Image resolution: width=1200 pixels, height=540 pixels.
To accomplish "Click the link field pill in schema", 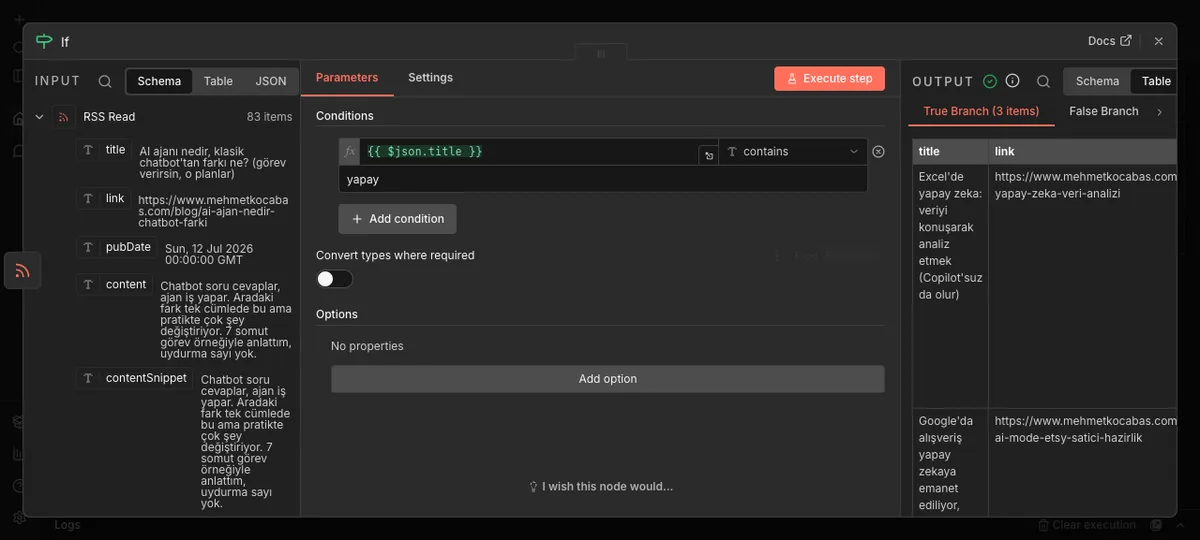I will click(x=104, y=198).
